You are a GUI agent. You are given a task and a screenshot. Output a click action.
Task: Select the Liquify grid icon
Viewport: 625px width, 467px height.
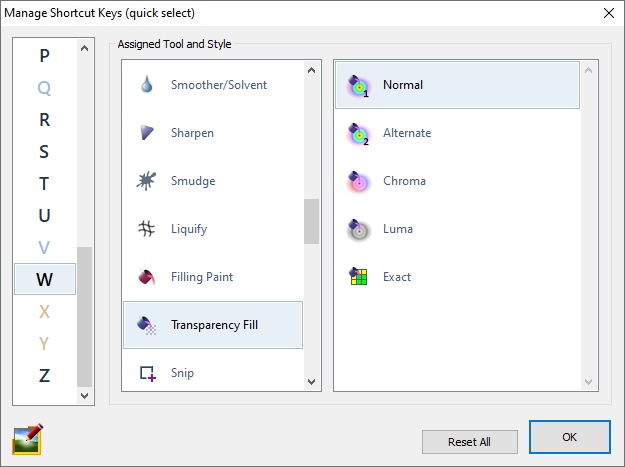click(x=147, y=229)
